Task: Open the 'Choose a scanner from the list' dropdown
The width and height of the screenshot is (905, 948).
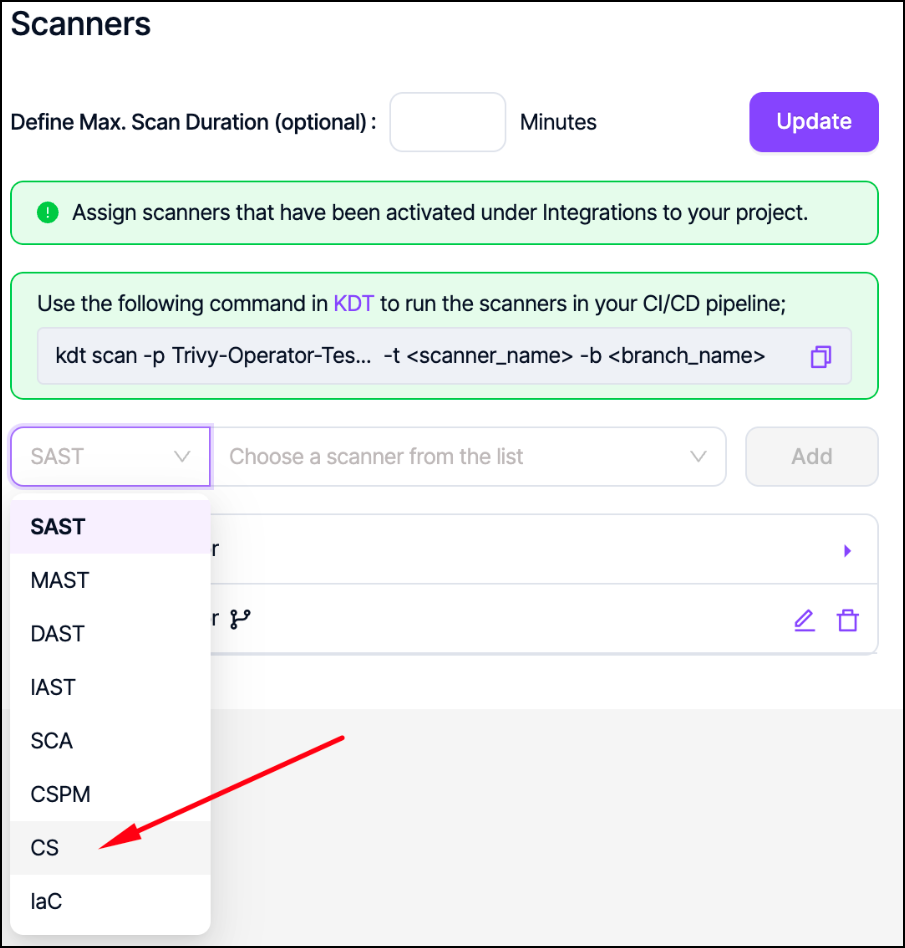Action: (x=468, y=457)
